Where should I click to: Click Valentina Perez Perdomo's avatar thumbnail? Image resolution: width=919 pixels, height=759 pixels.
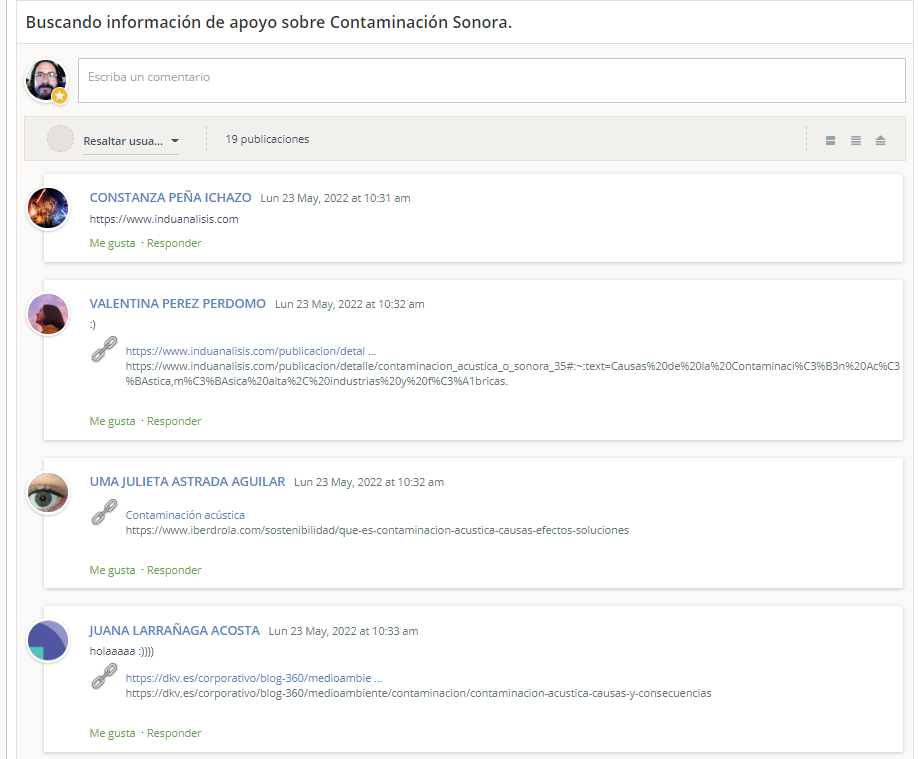tap(48, 314)
